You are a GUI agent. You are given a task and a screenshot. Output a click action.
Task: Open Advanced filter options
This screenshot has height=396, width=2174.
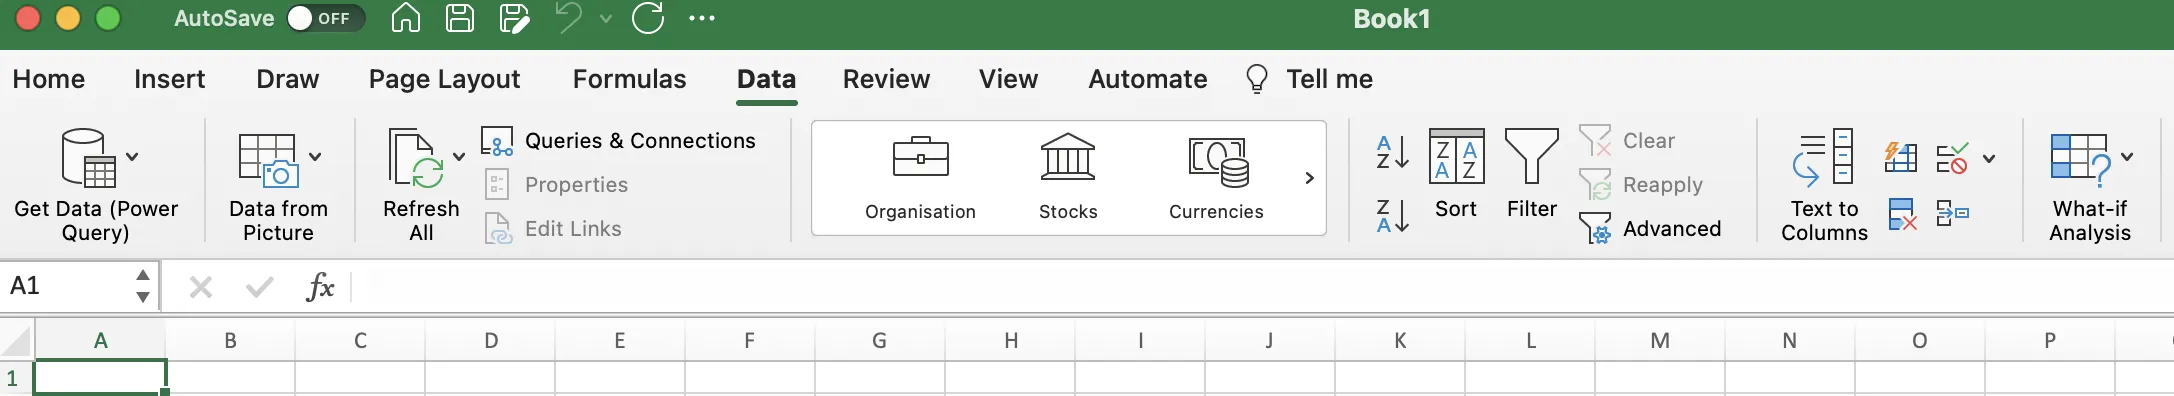point(1650,229)
